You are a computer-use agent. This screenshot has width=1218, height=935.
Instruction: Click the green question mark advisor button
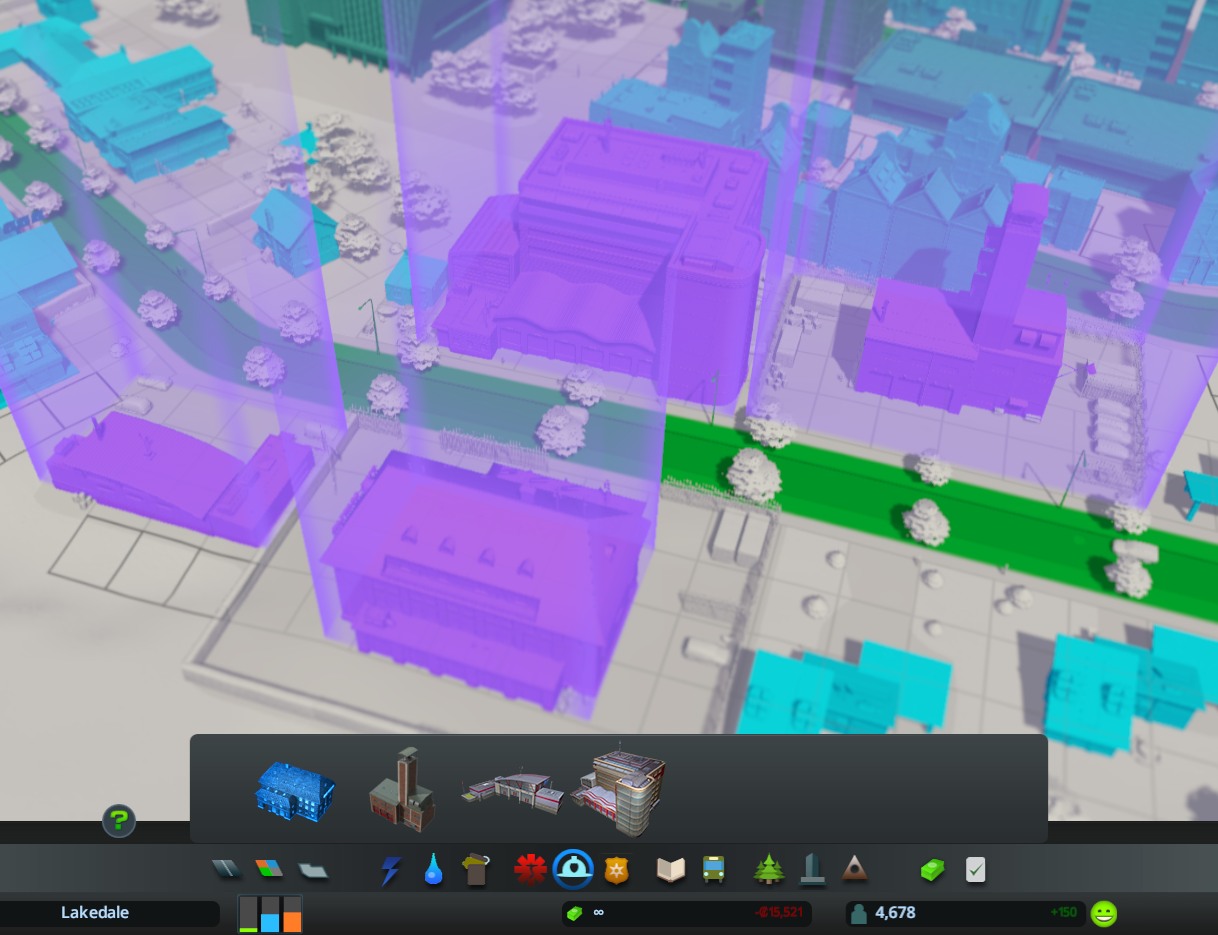tap(119, 821)
